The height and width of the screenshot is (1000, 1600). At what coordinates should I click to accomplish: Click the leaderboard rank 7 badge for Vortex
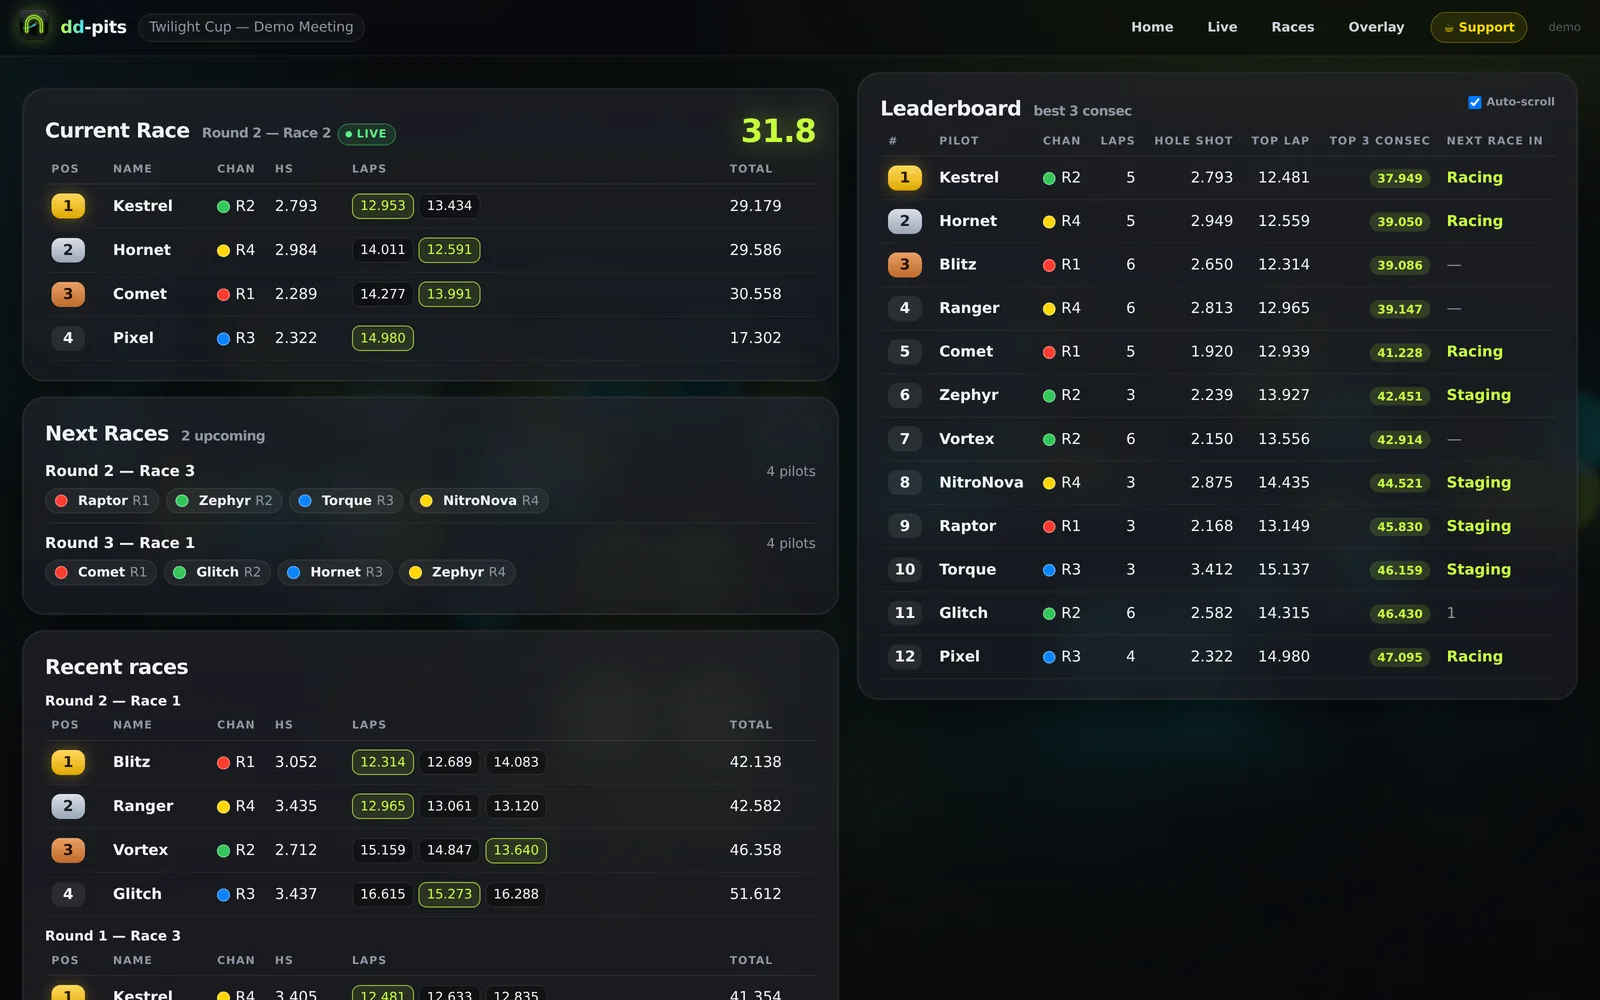(905, 439)
